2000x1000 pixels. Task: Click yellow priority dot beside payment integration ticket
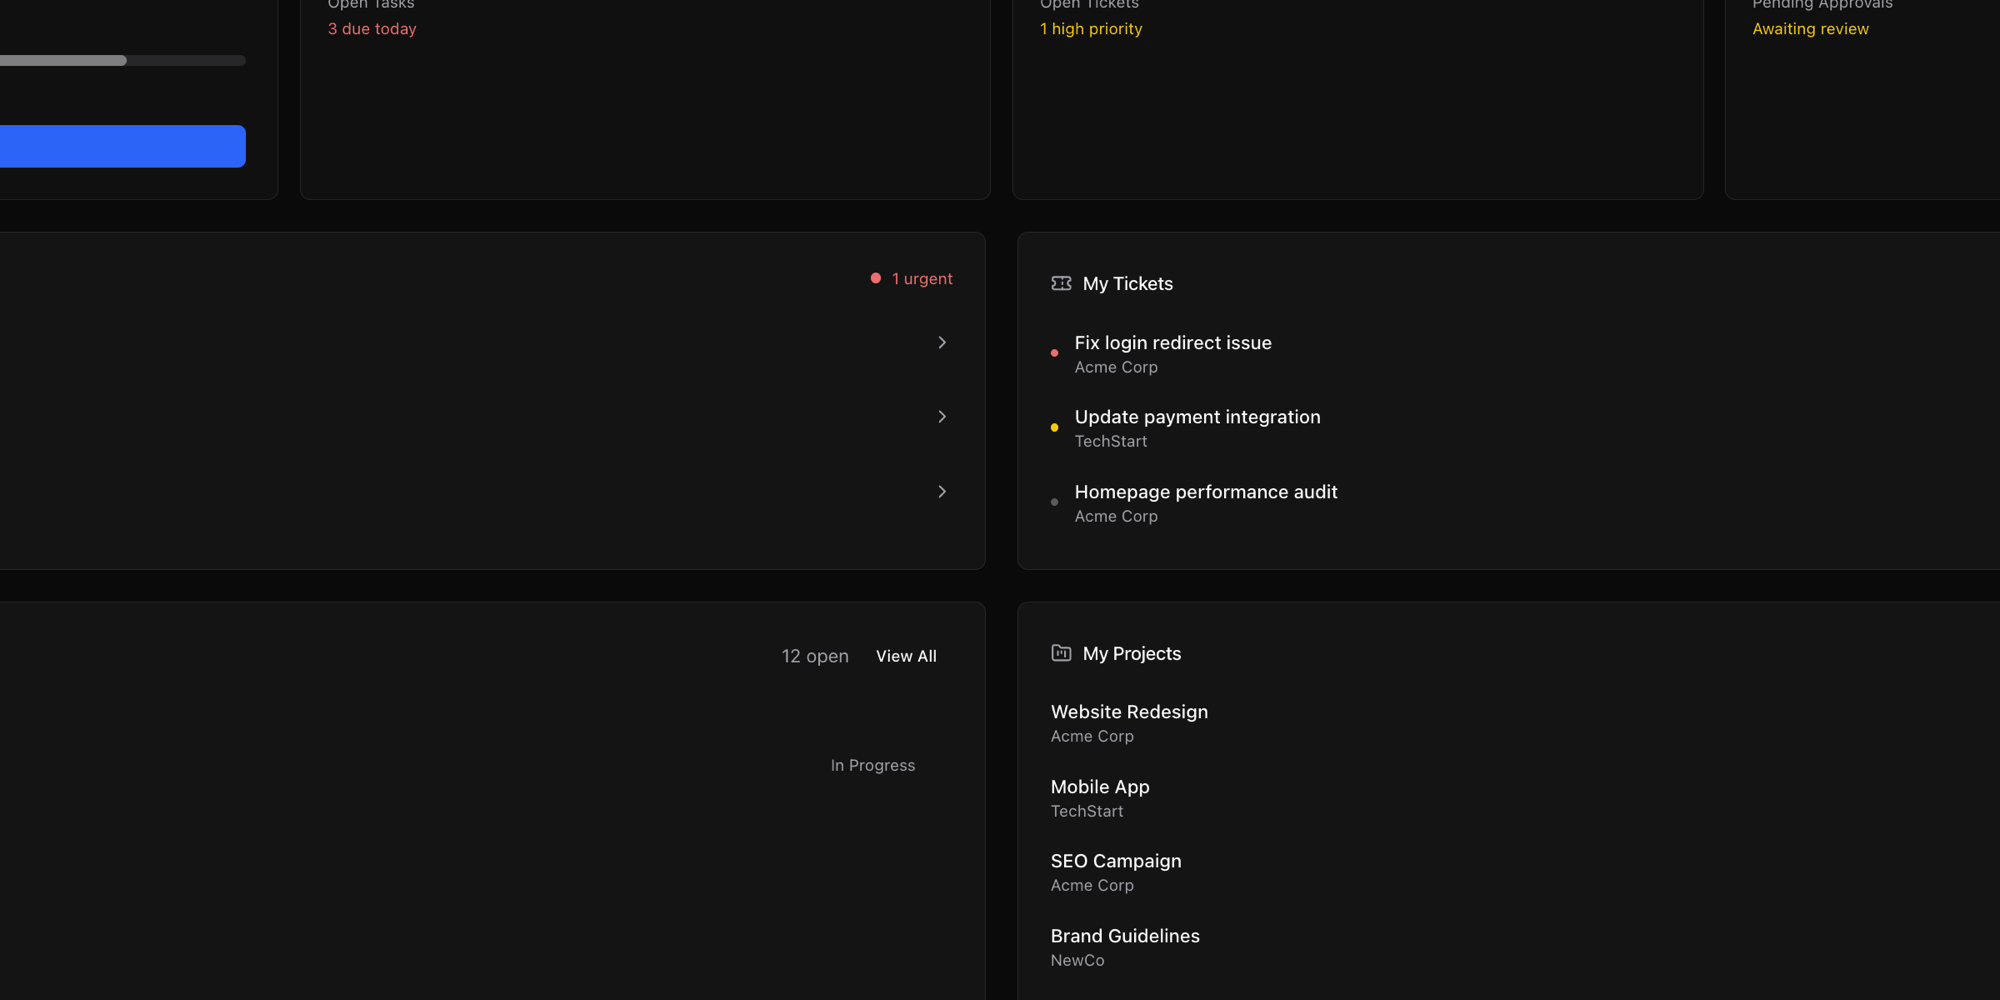point(1054,427)
